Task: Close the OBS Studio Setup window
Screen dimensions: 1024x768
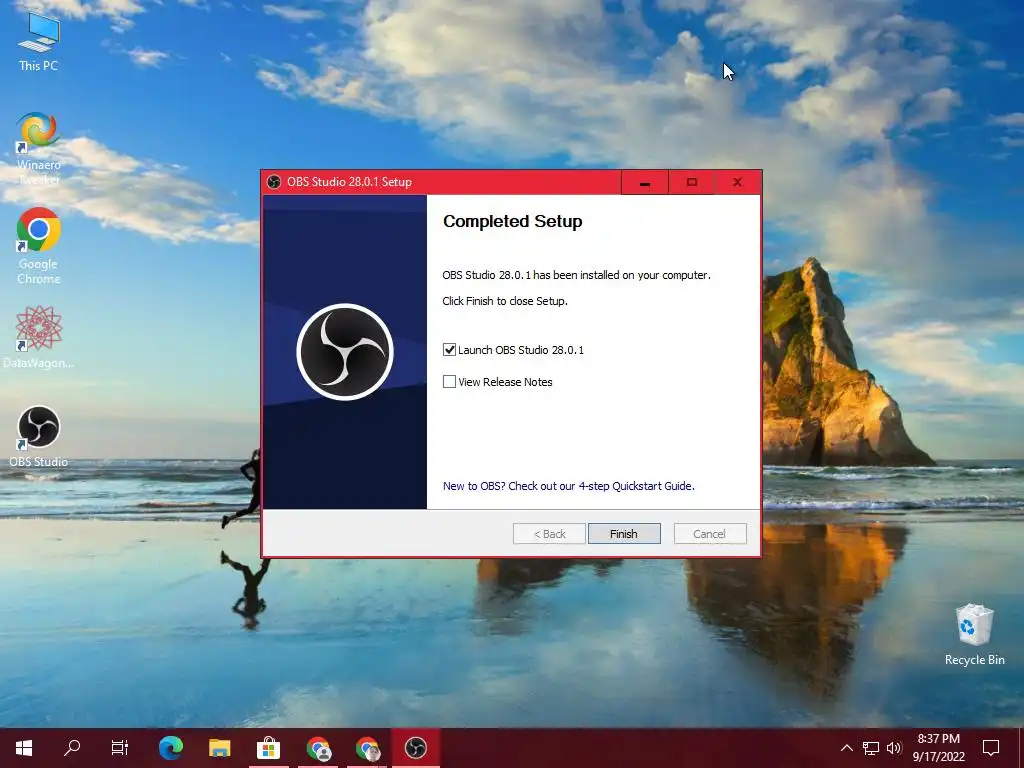Action: pos(738,183)
